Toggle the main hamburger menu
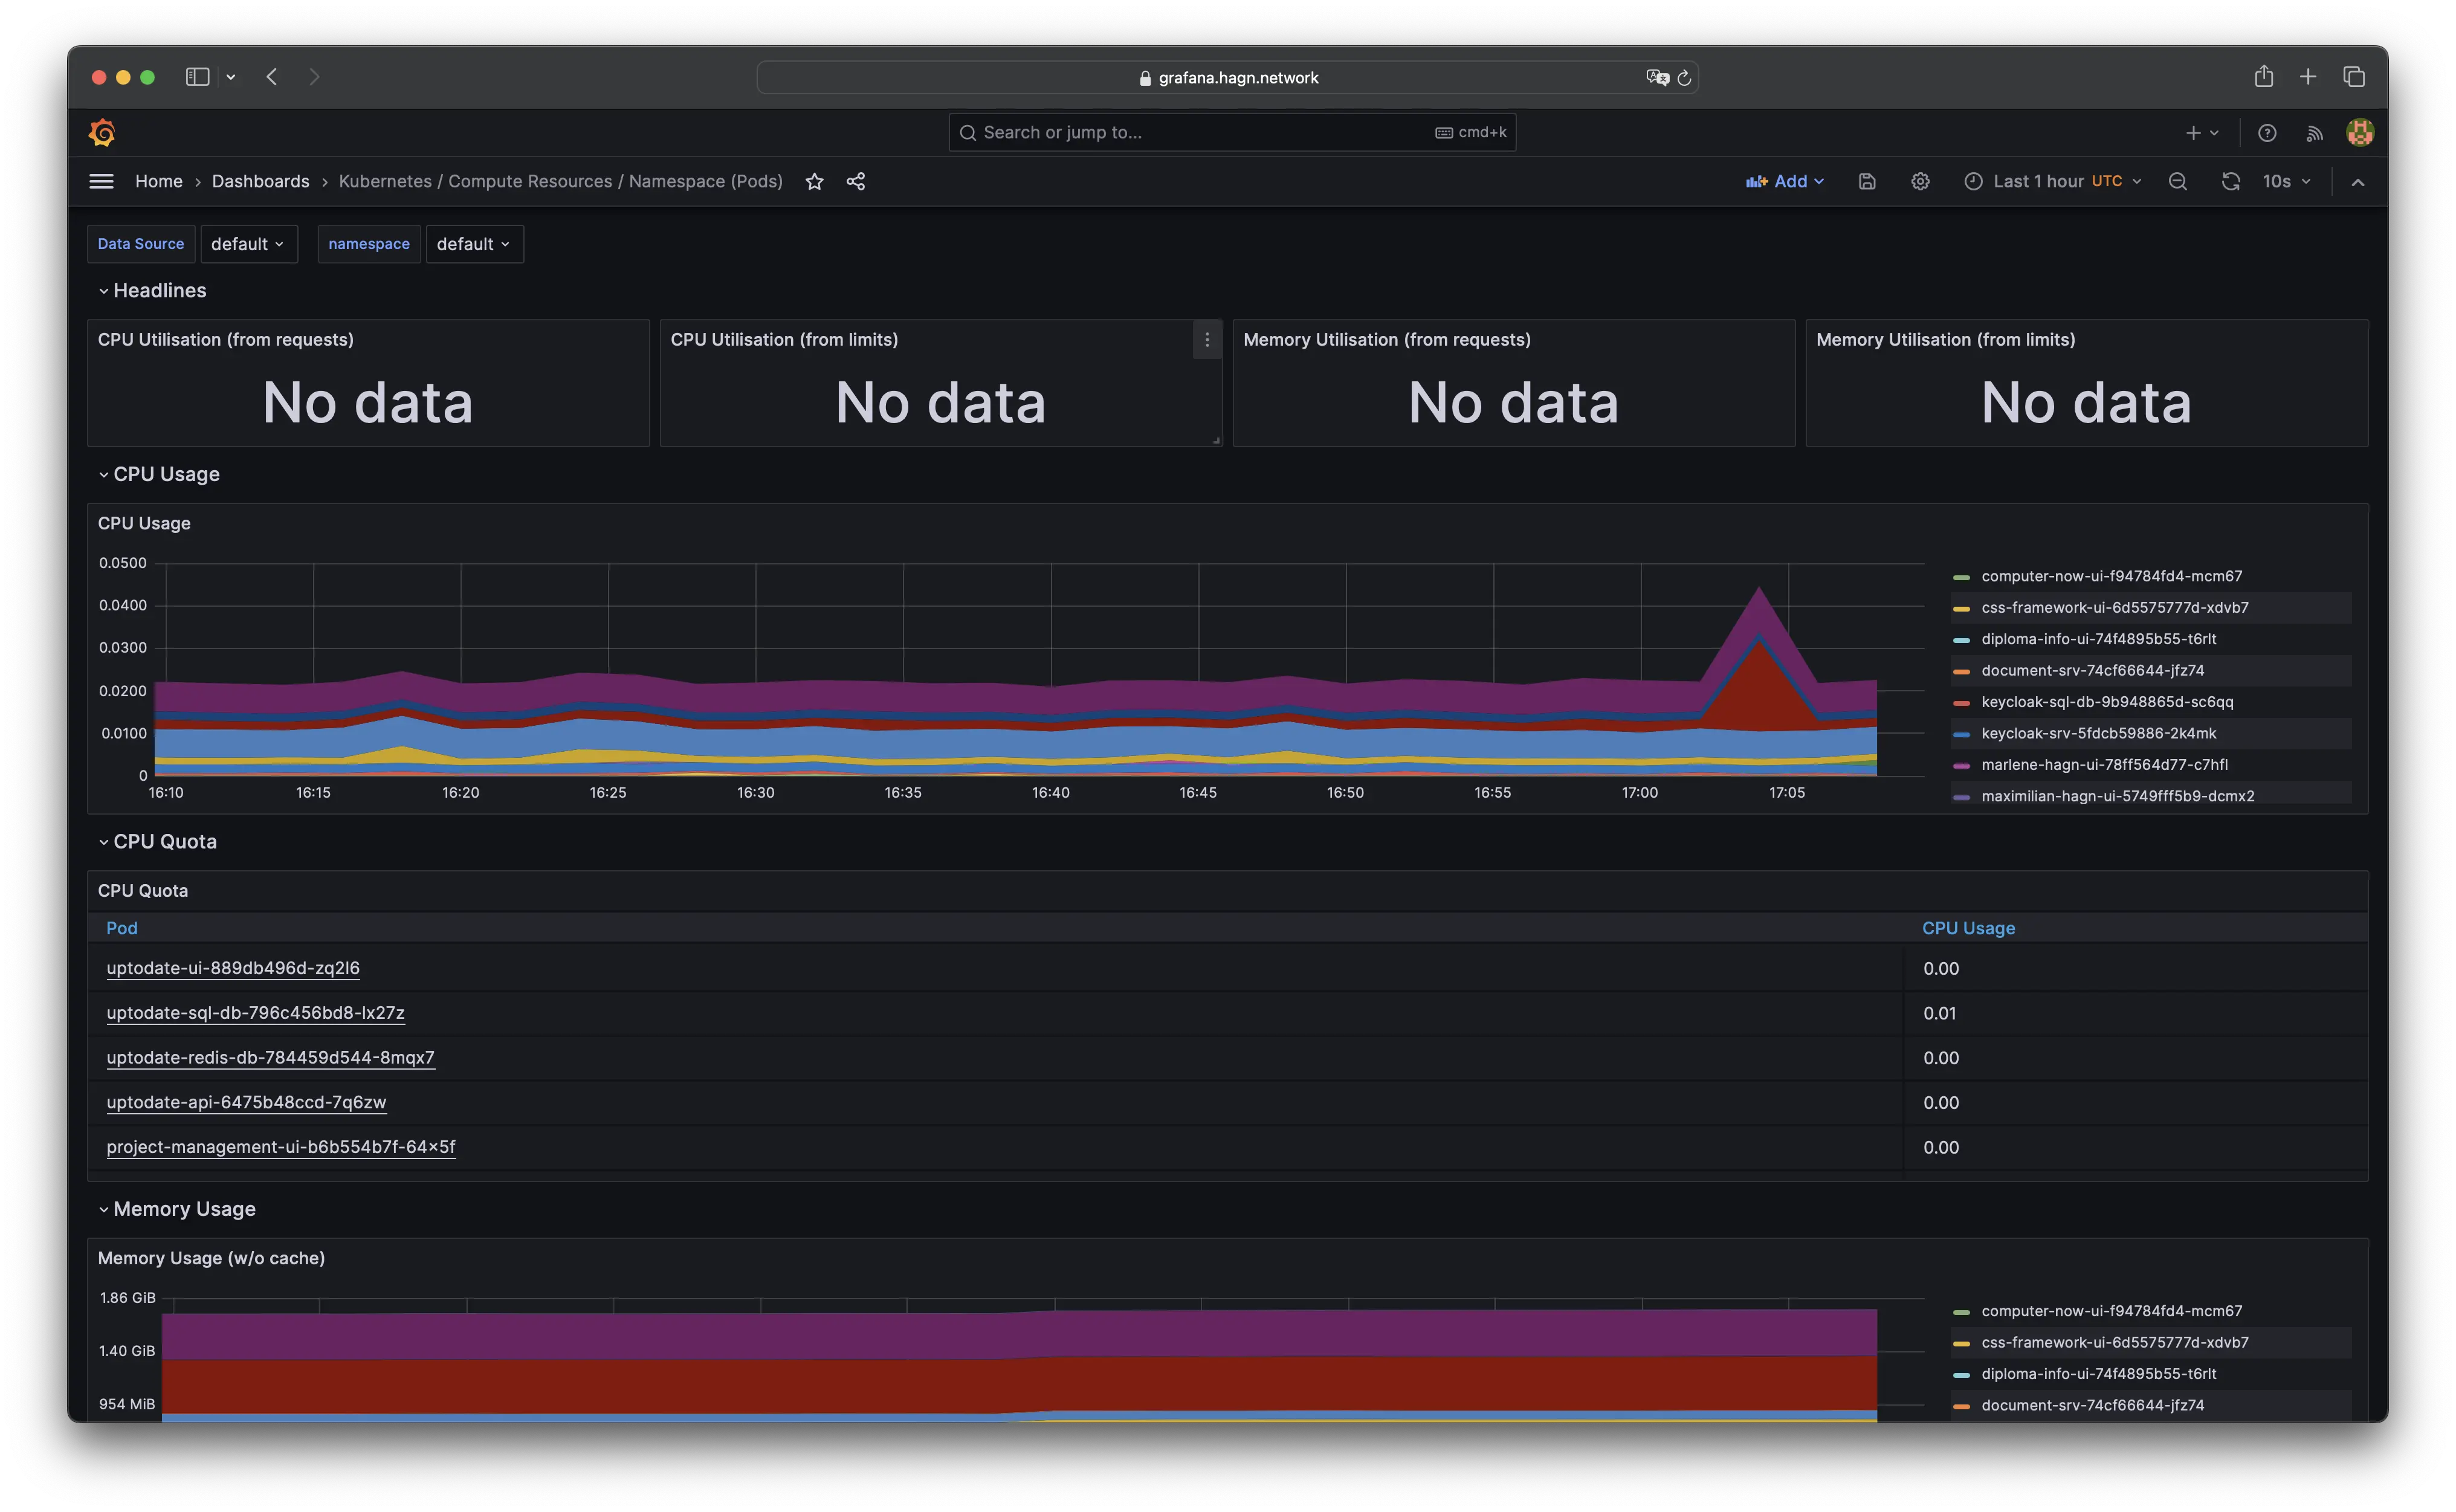2456x1512 pixels. 101,181
